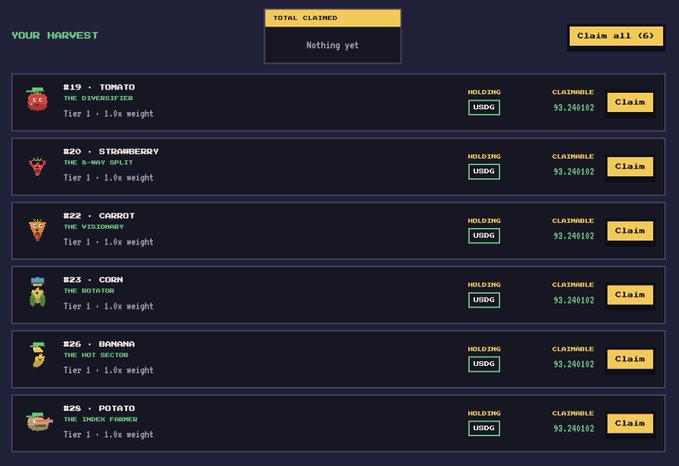Claim rewards for #20 Strawberry
Viewport: 679px width, 466px height.
point(630,166)
